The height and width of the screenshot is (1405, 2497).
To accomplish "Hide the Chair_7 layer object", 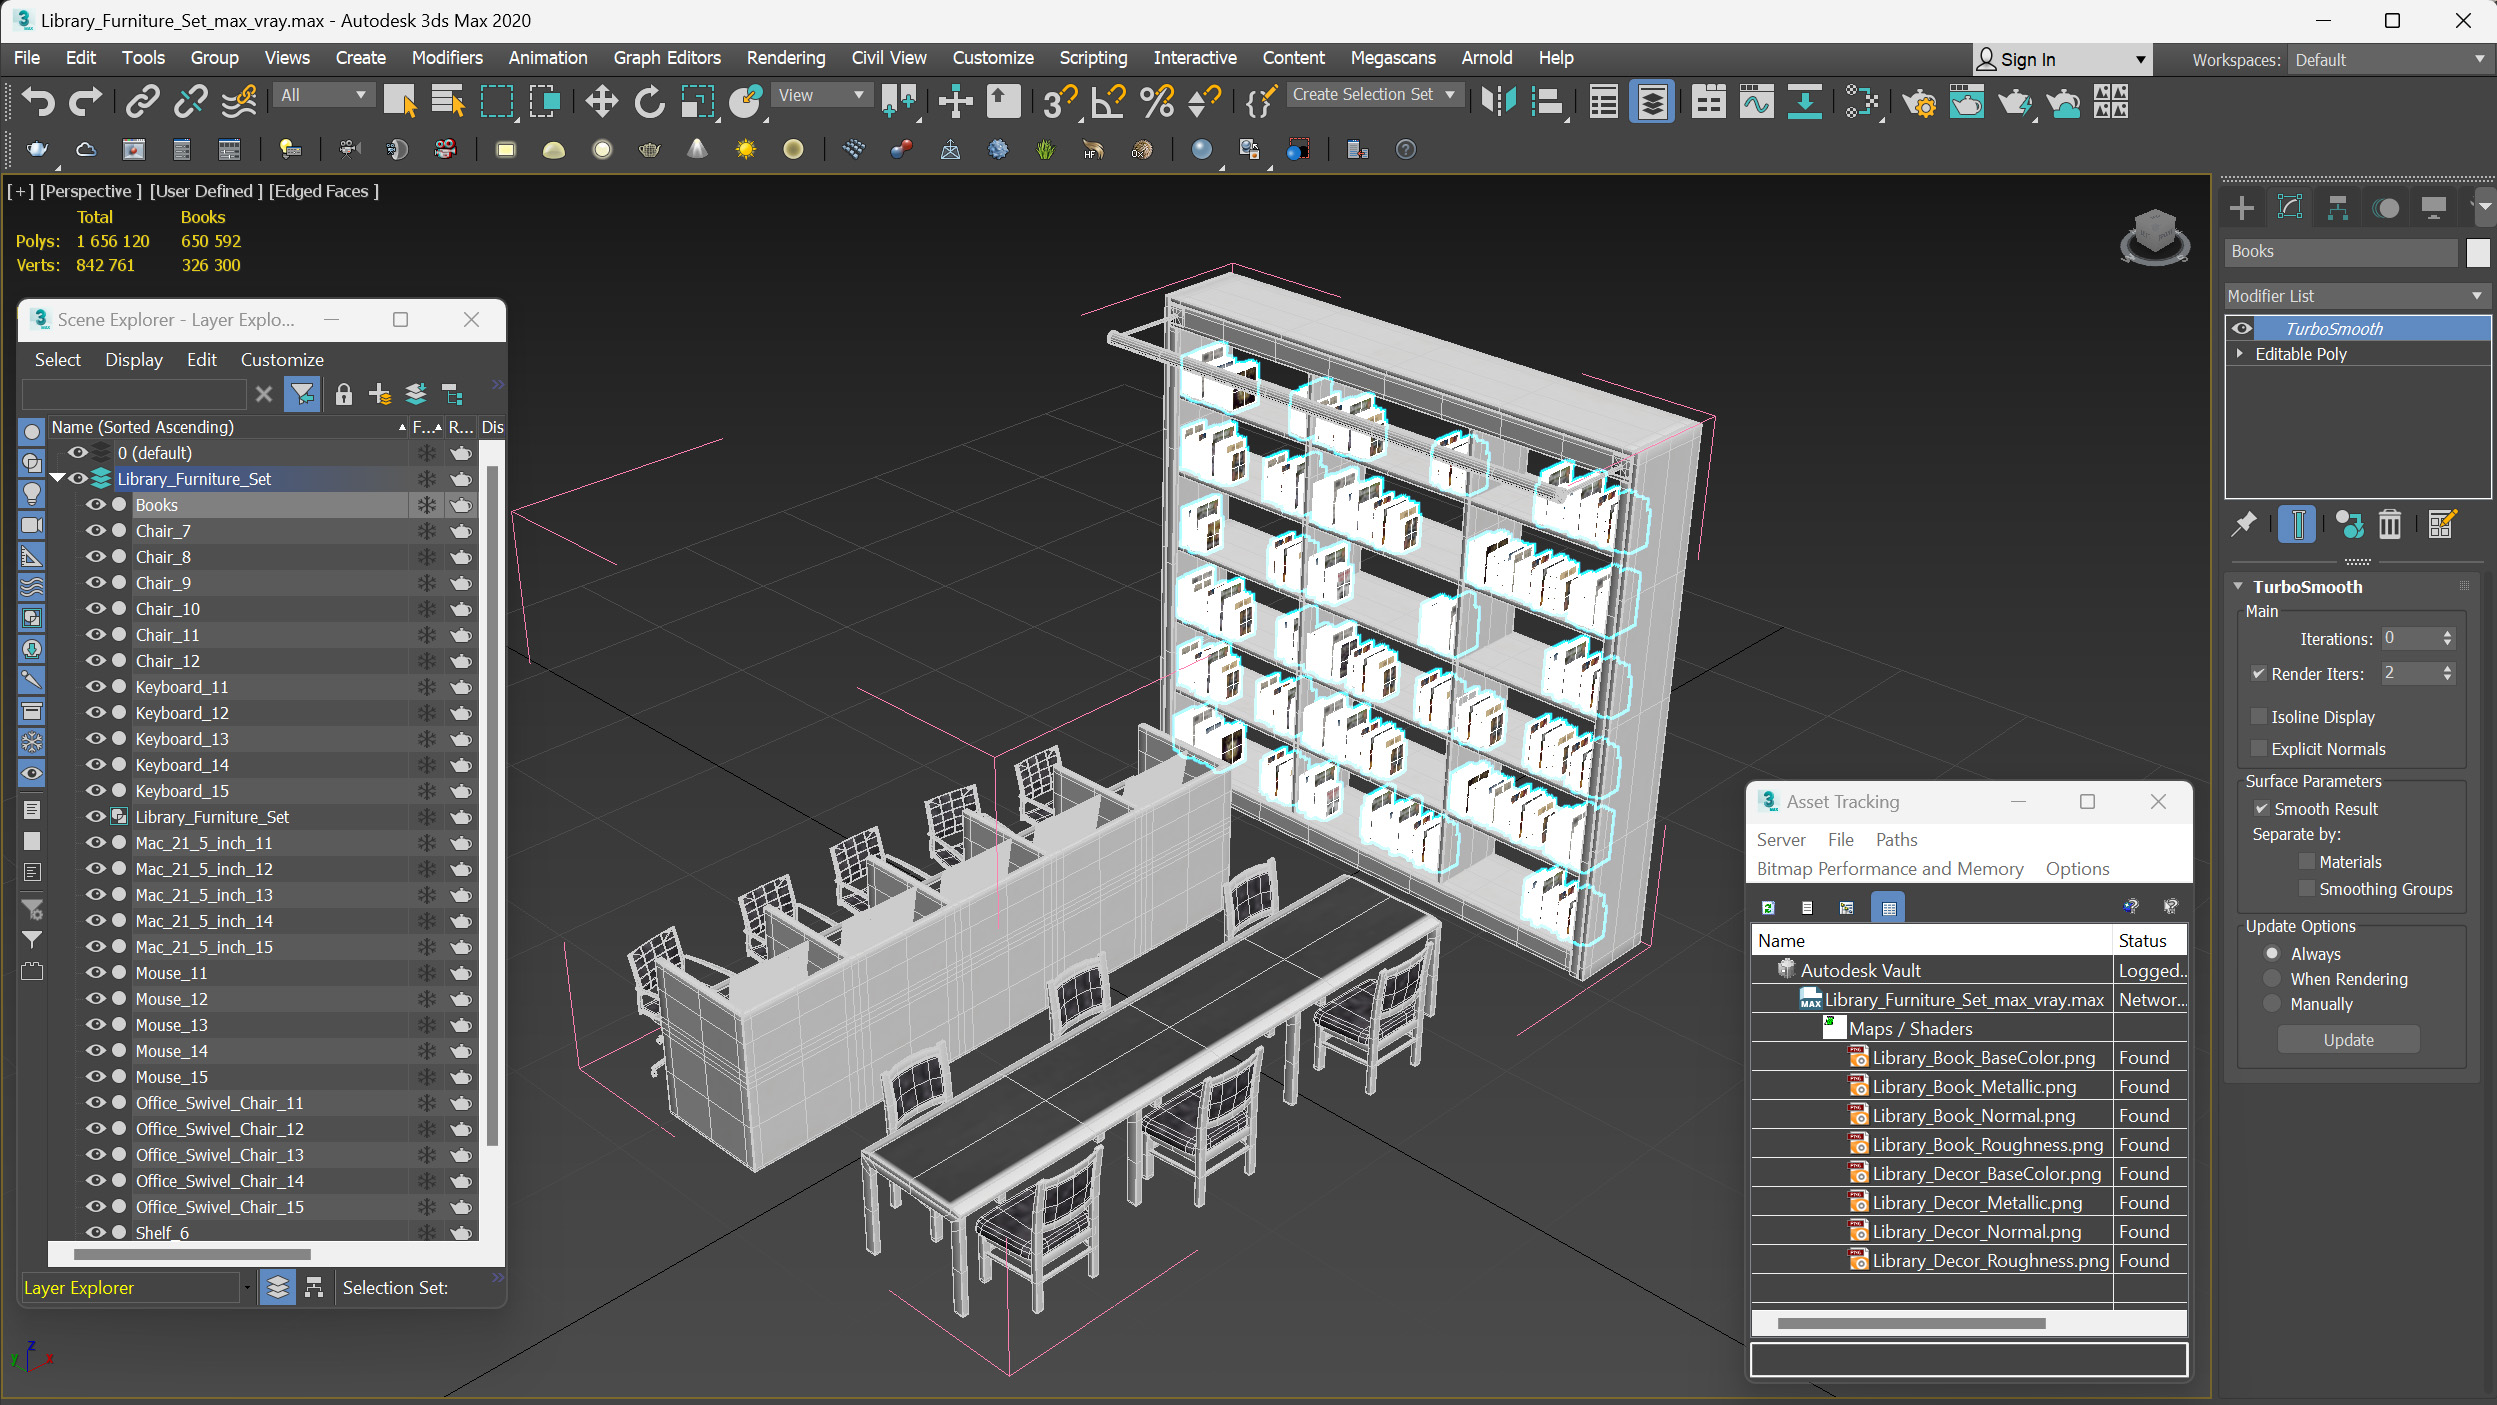I will click(95, 531).
